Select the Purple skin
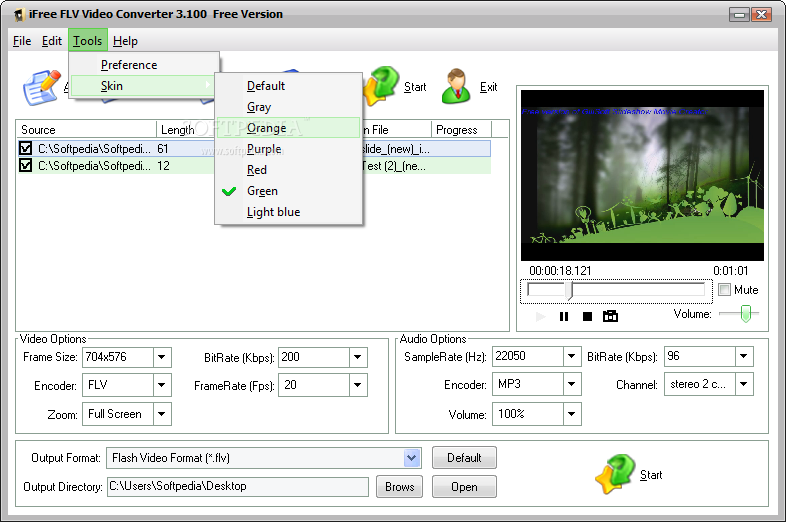Screen dimensions: 786x522 click(x=288, y=149)
